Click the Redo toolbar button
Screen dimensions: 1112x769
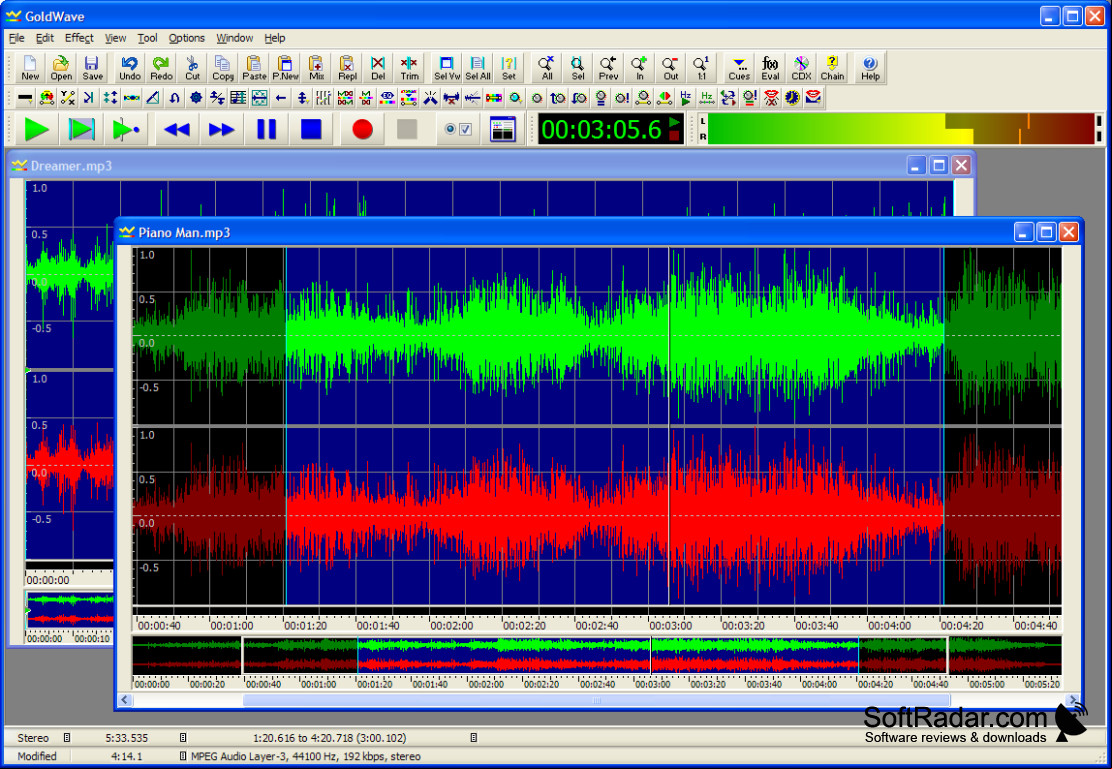pyautogui.click(x=161, y=67)
